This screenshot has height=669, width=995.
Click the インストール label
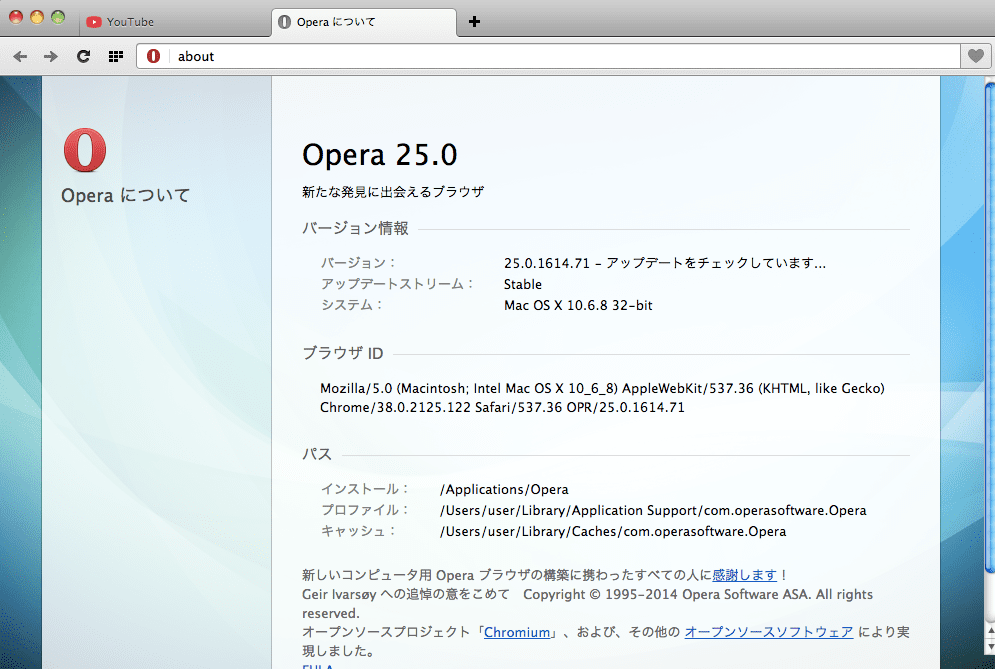pos(365,489)
